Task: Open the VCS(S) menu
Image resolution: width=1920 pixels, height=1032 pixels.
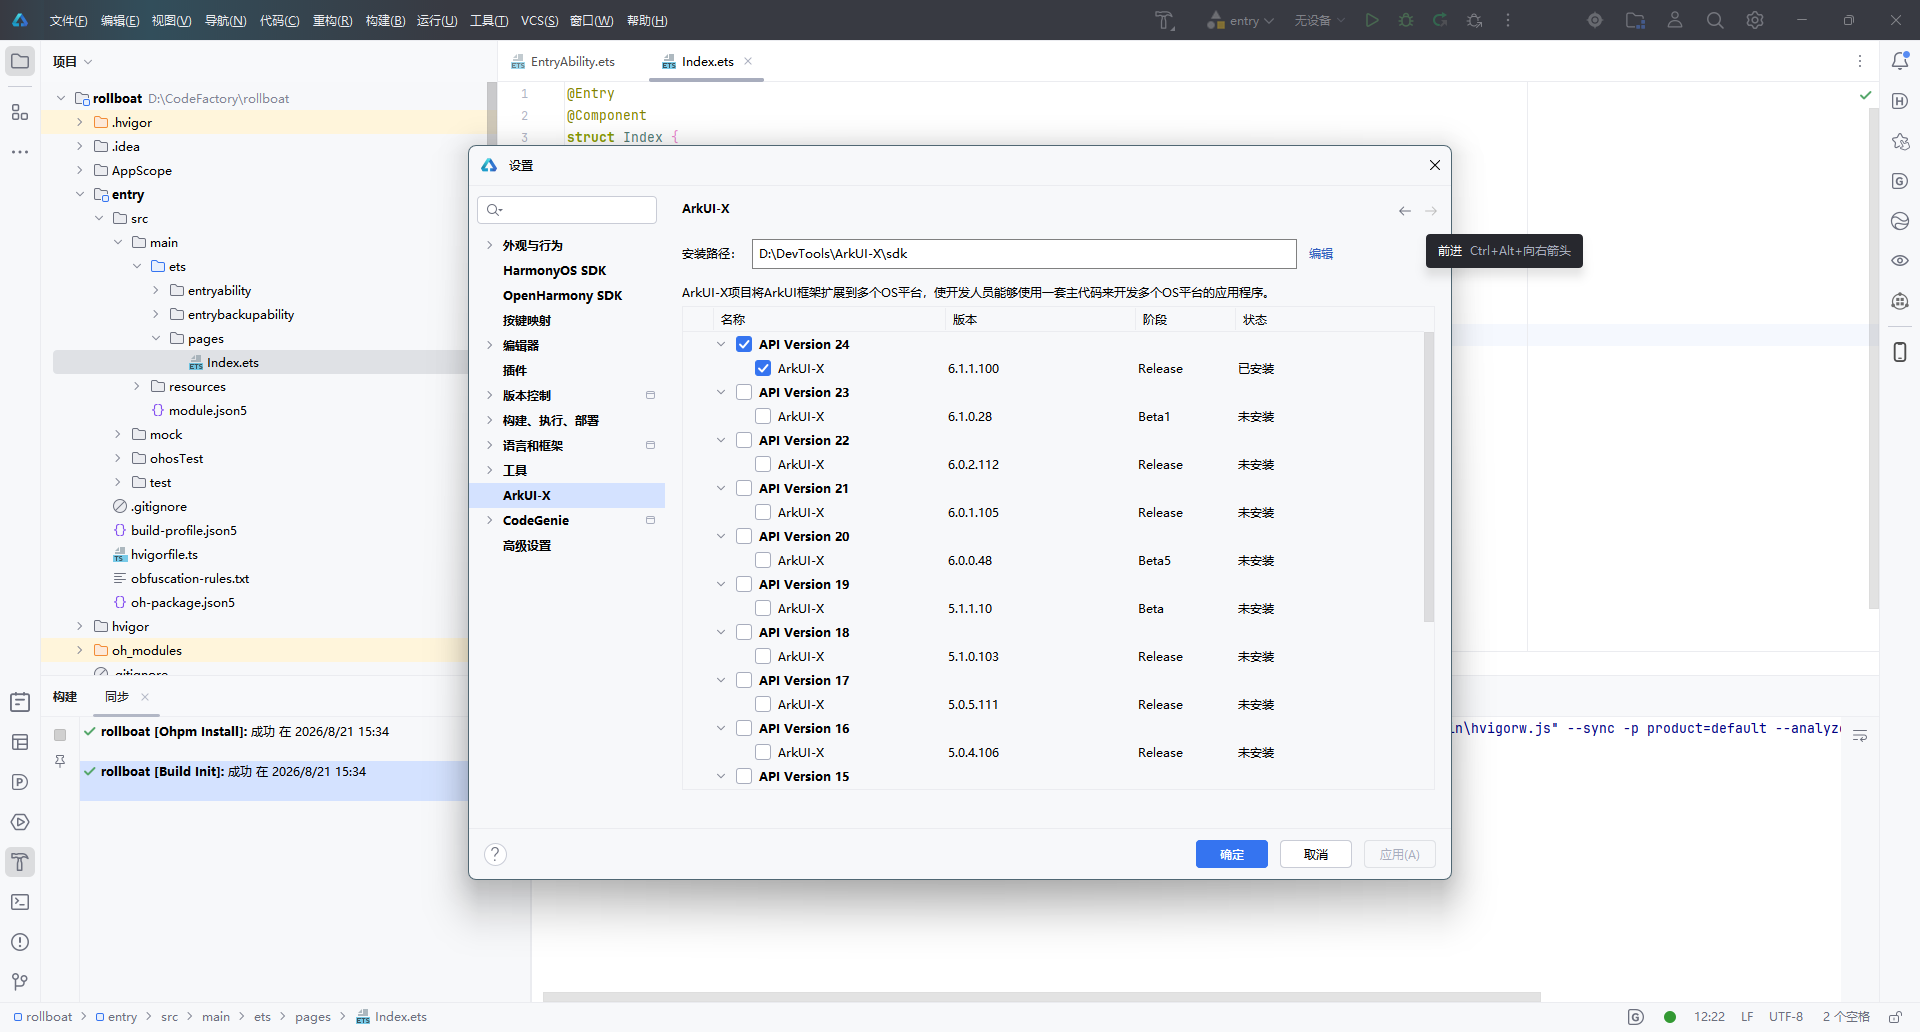Action: click(x=540, y=20)
